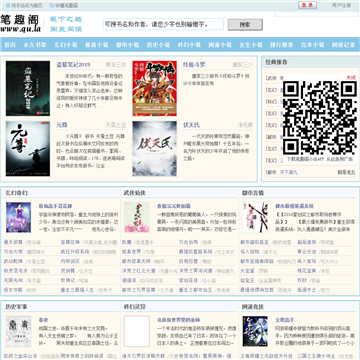Click the red 登录 login button
This screenshot has width=360, height=360.
[x=307, y=5]
